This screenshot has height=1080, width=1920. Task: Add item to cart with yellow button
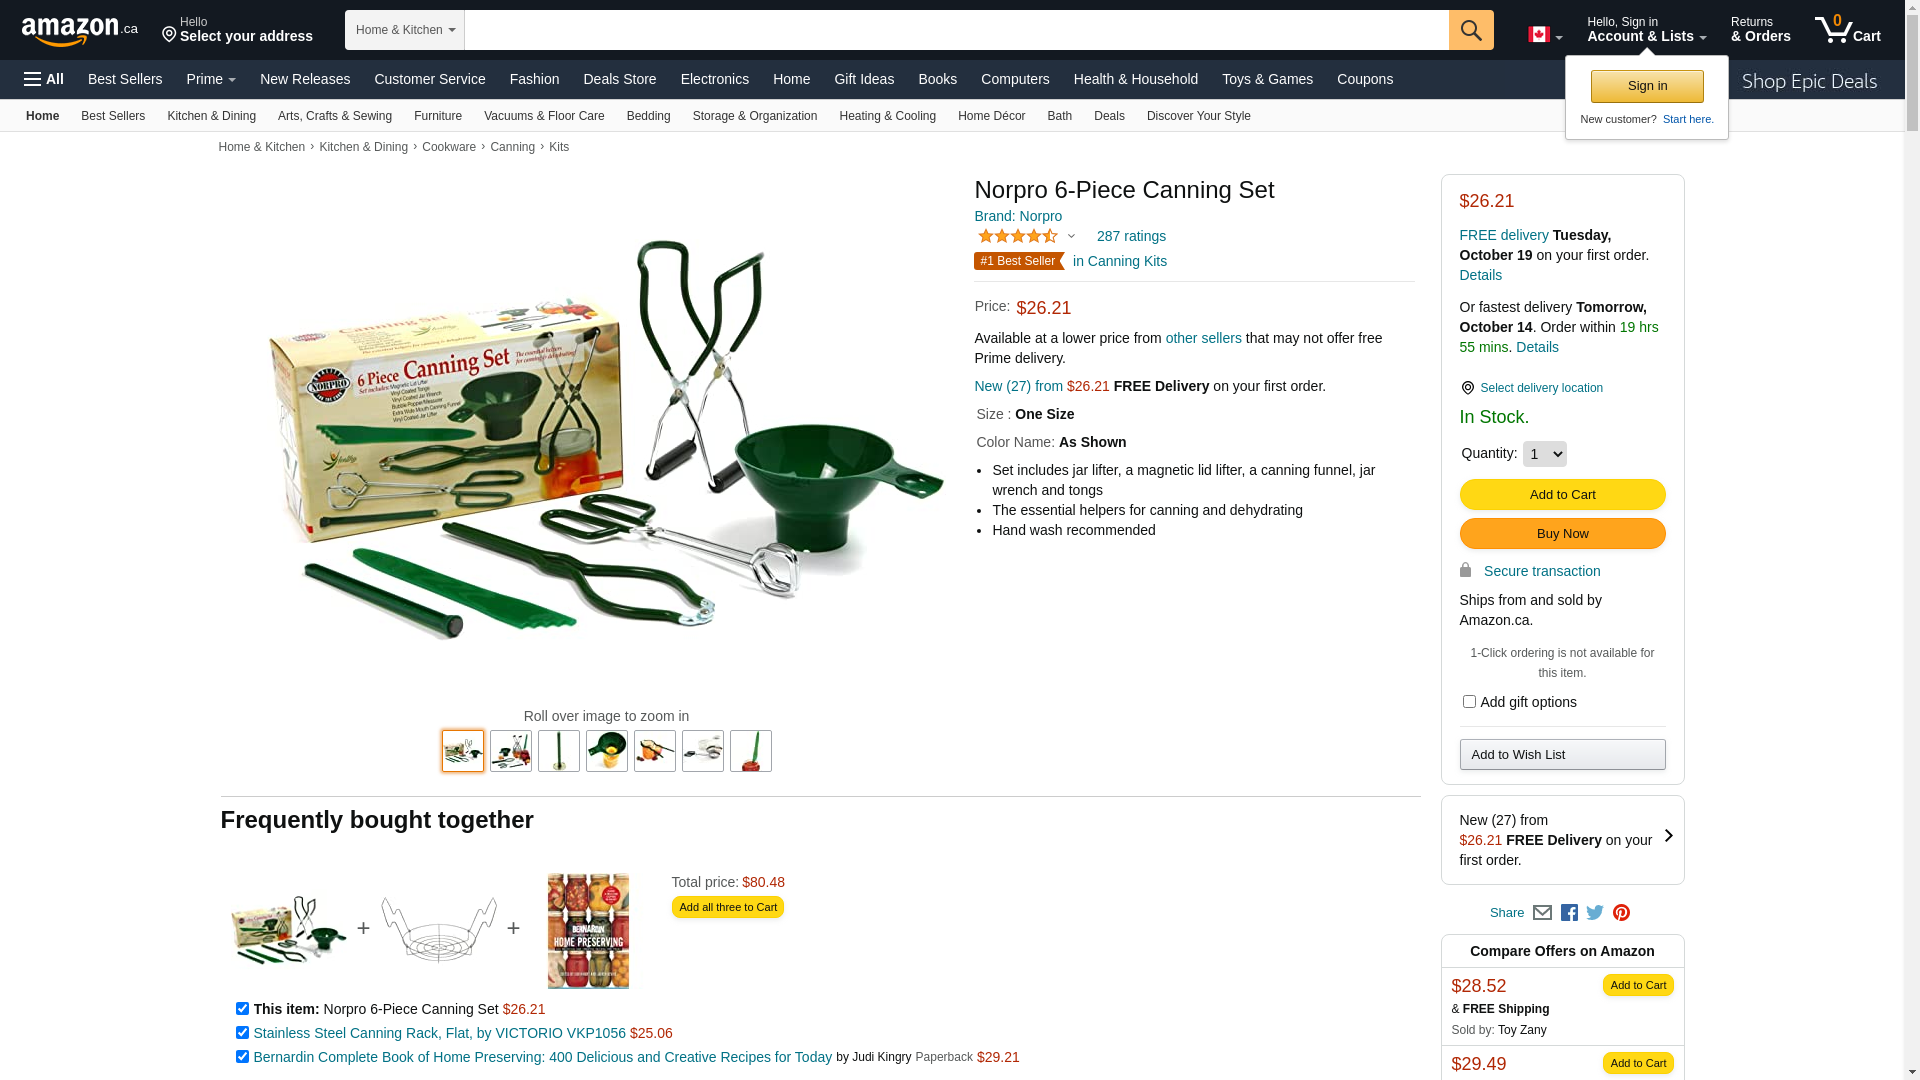coord(1562,494)
